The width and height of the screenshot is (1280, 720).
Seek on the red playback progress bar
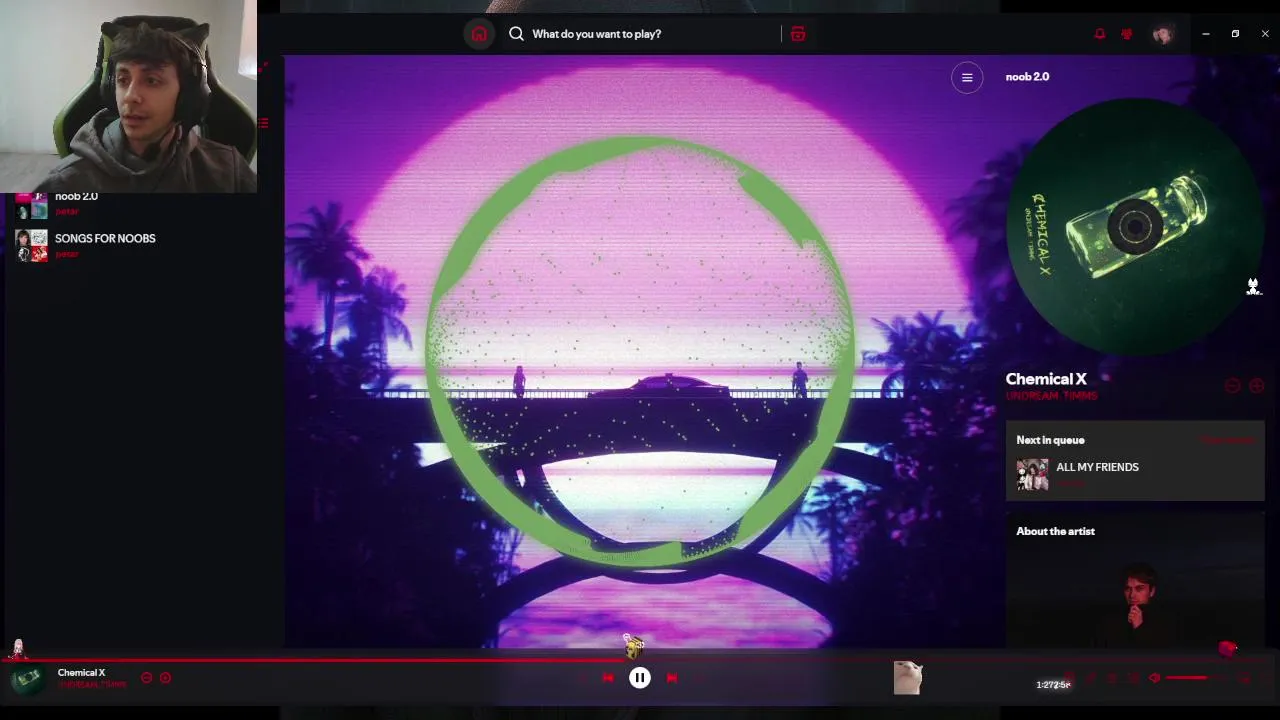tap(640, 660)
